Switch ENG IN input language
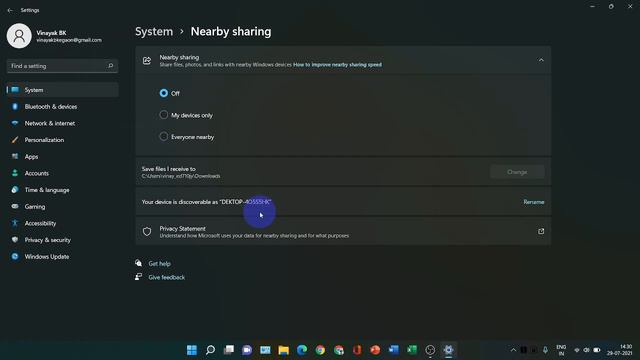This screenshot has width=640, height=360. coord(561,350)
